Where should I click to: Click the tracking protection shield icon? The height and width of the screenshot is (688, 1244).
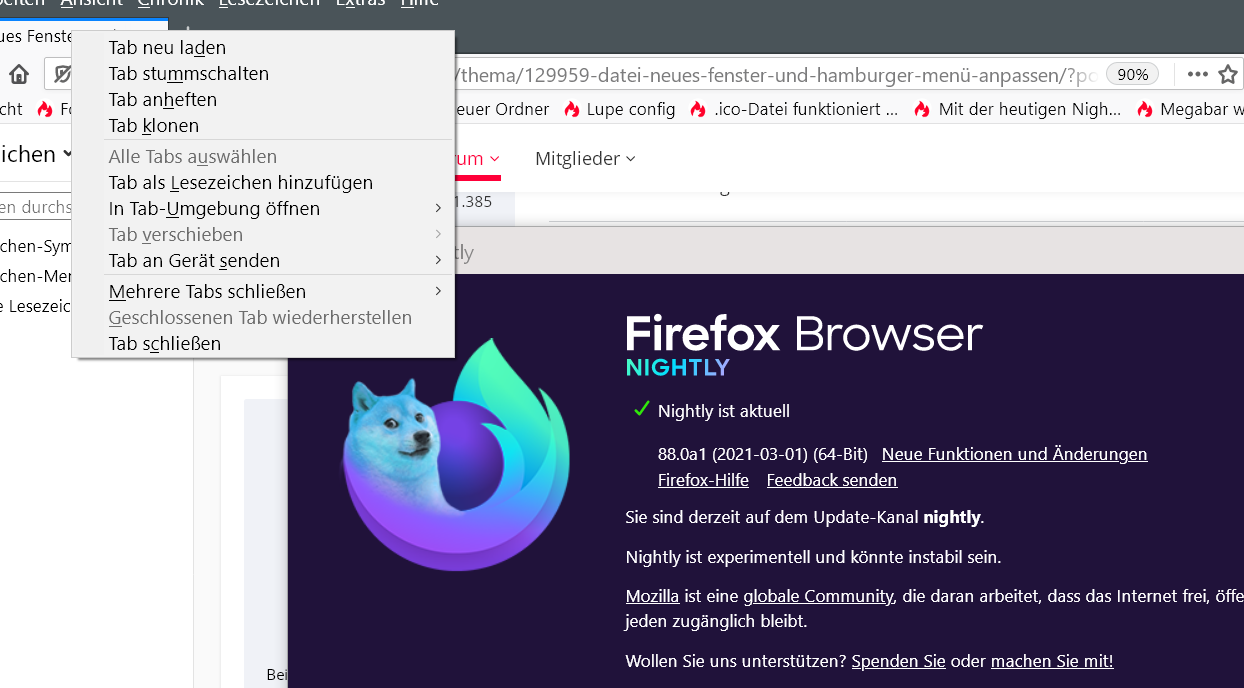pyautogui.click(x=63, y=74)
